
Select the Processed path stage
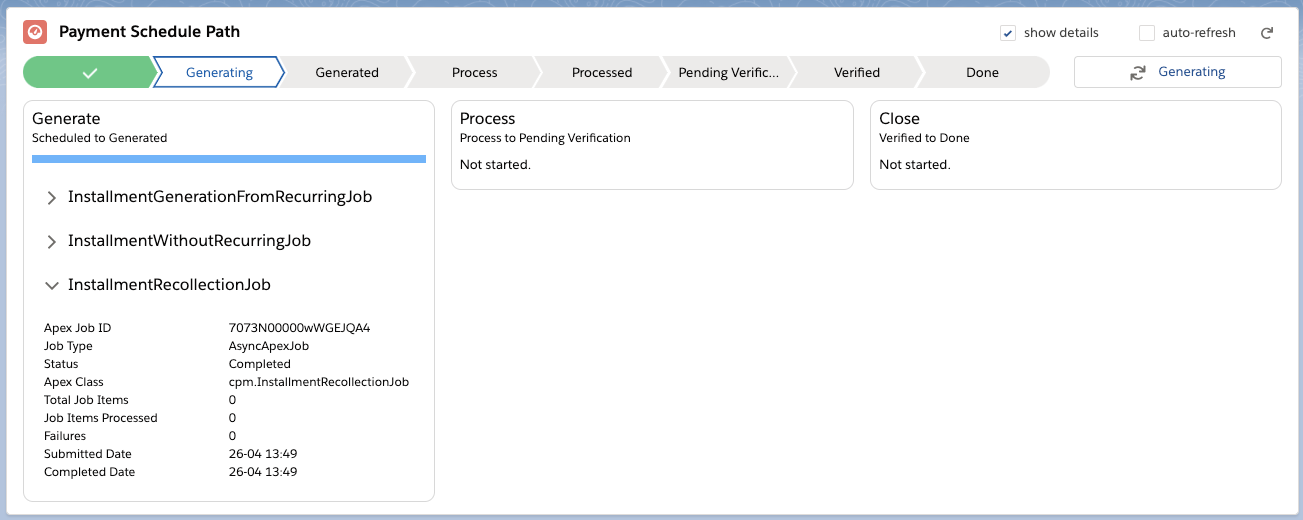[x=602, y=72]
